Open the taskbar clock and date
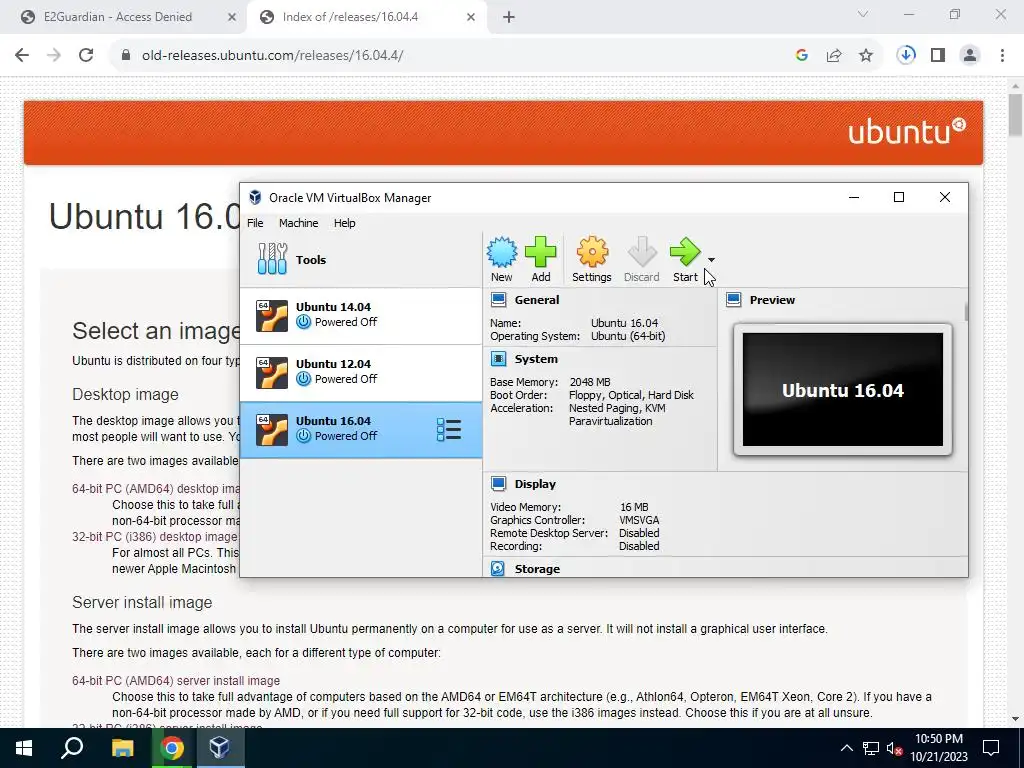This screenshot has width=1024, height=768. pos(938,748)
